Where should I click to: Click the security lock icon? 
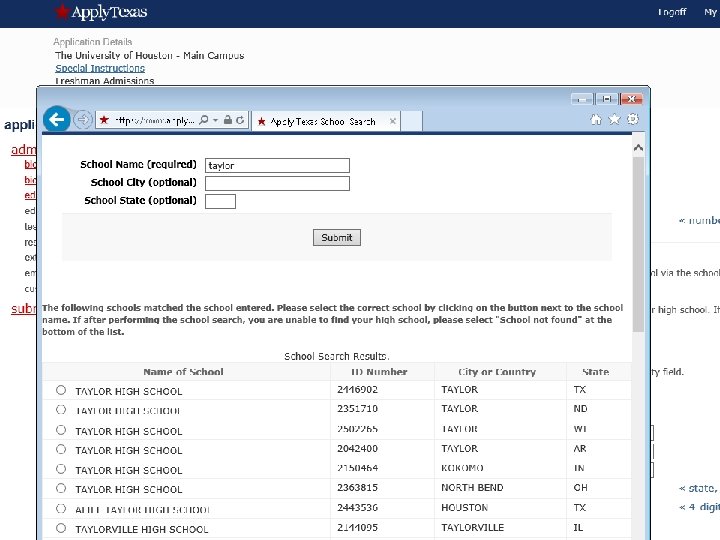click(227, 120)
